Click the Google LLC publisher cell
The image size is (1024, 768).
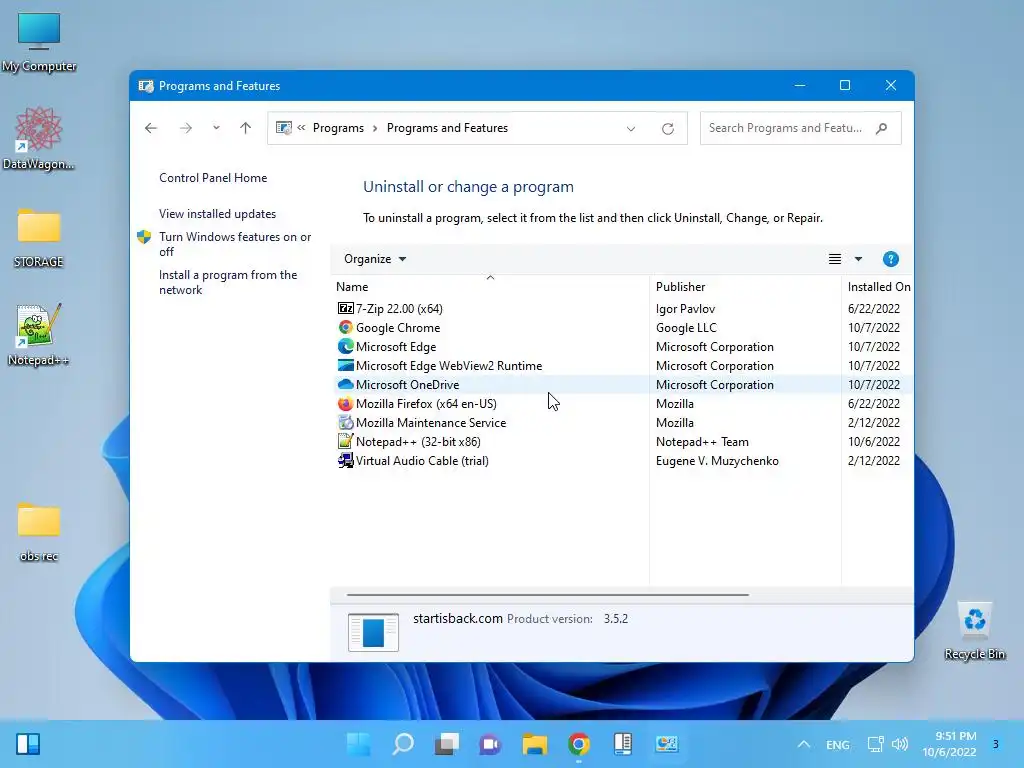[686, 327]
